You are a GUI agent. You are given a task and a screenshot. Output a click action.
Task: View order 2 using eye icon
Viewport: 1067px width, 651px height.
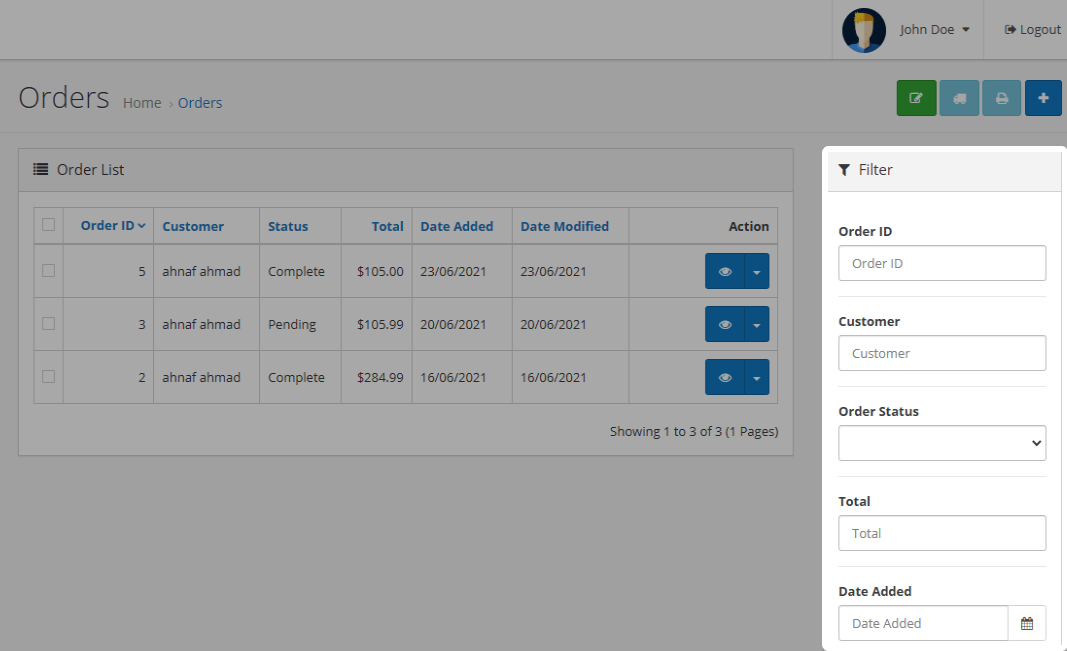click(x=725, y=377)
